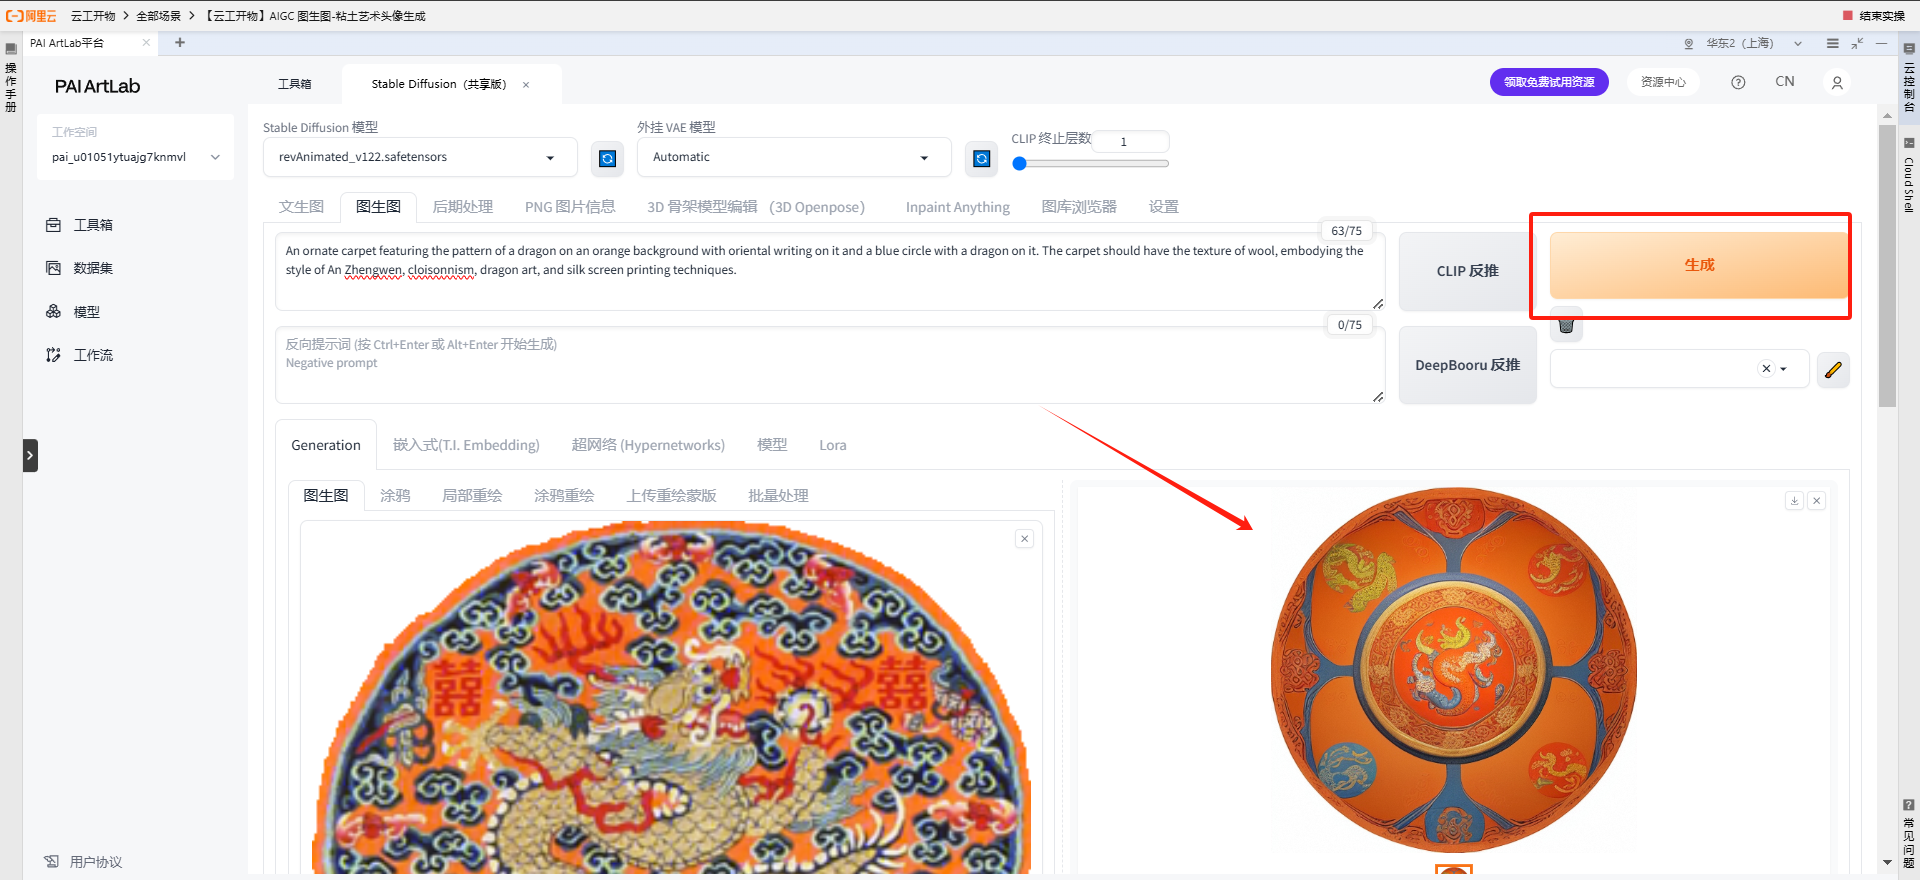Select the 局部重绘 sub-tab

tap(472, 495)
